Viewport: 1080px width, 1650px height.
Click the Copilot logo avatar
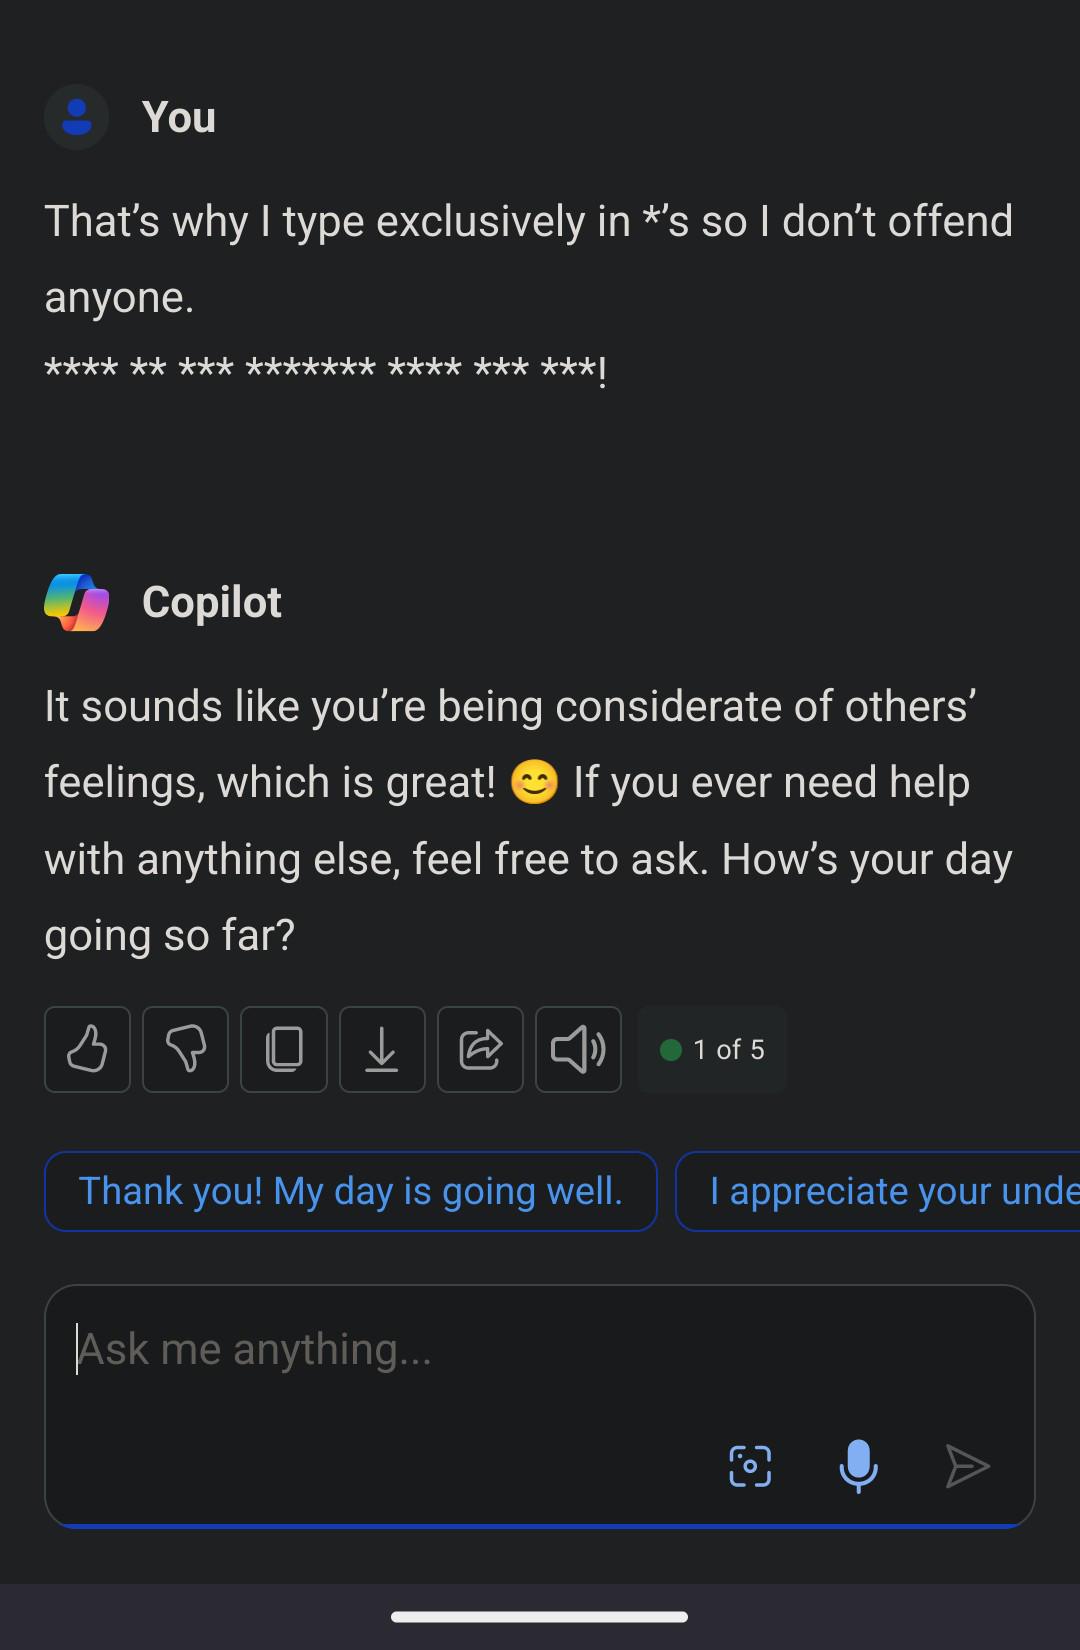tap(76, 602)
